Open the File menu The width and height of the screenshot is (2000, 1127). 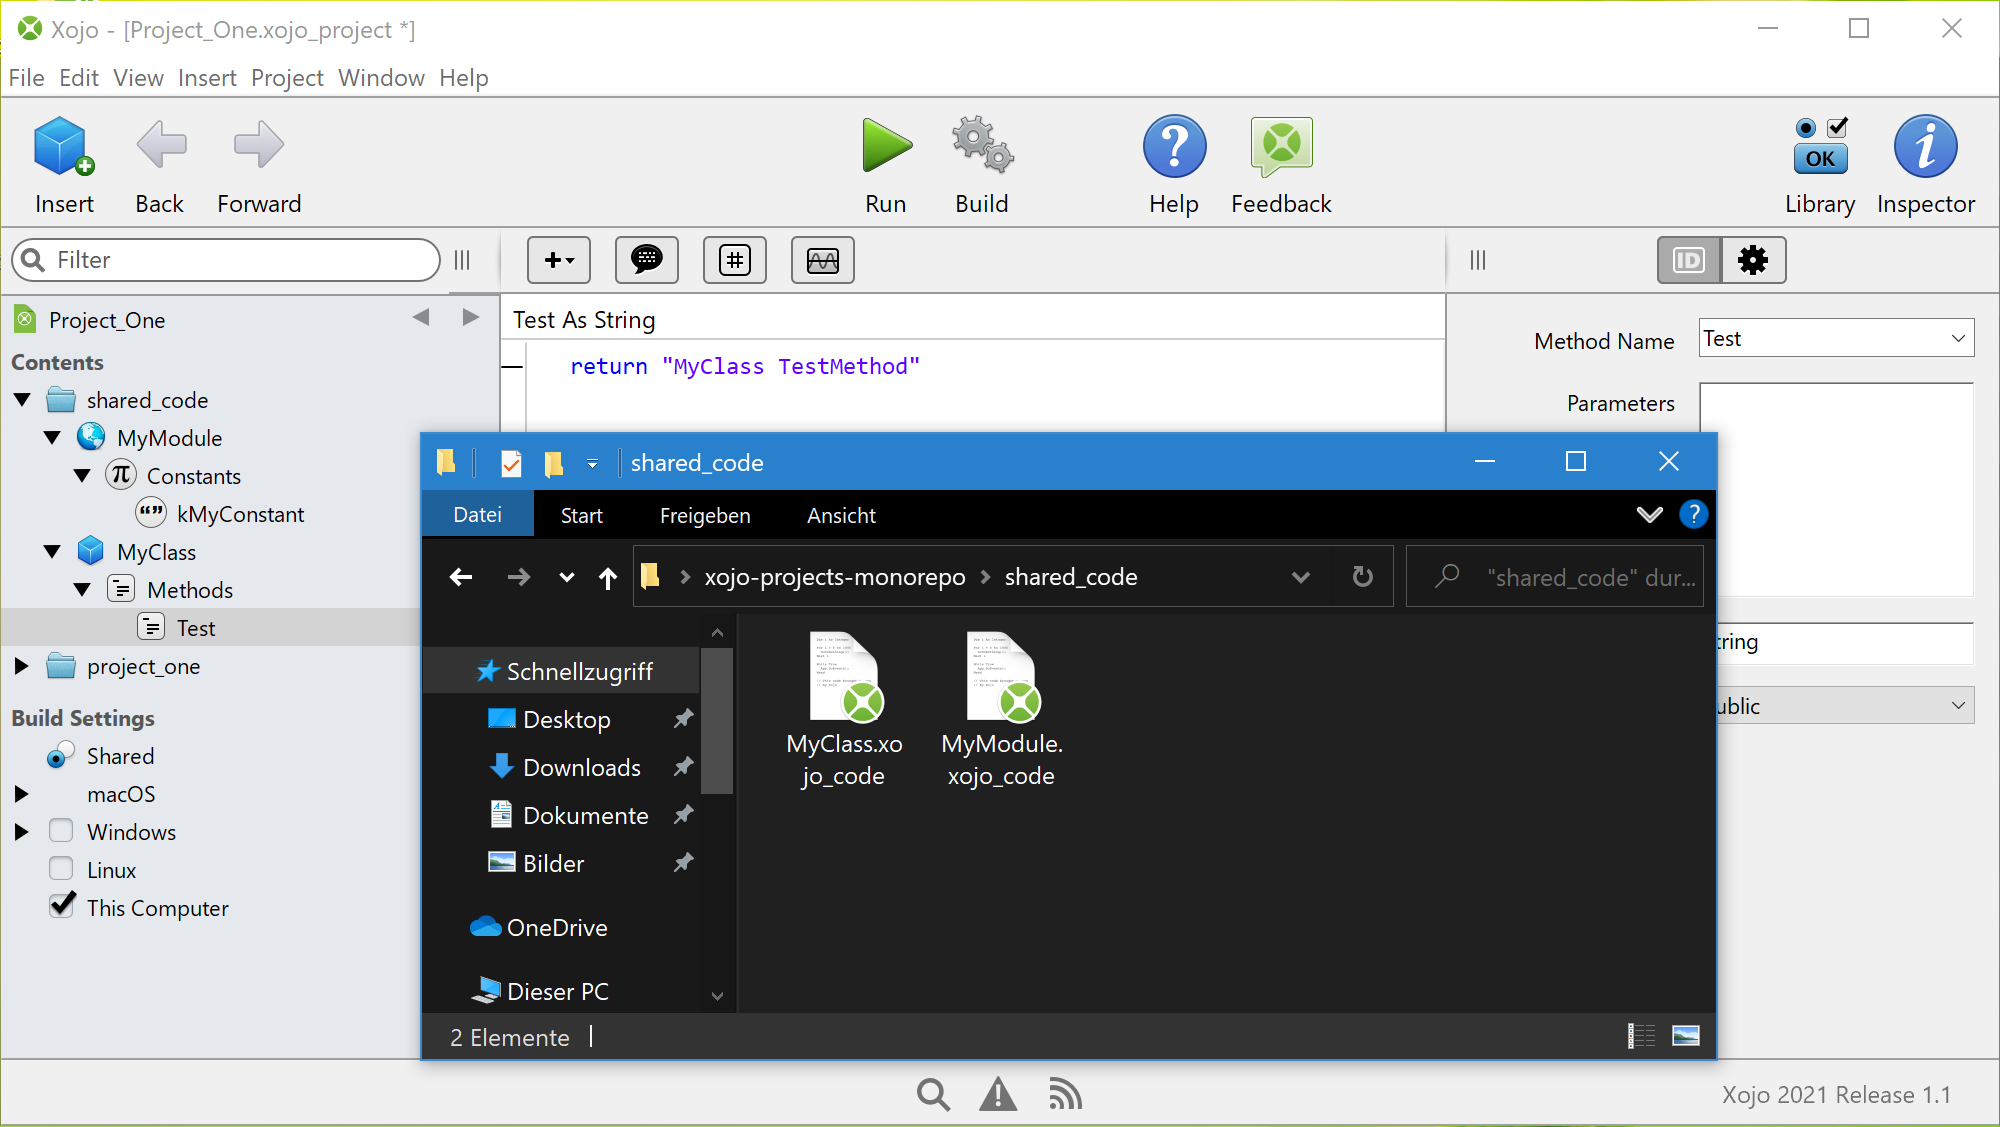tap(26, 78)
